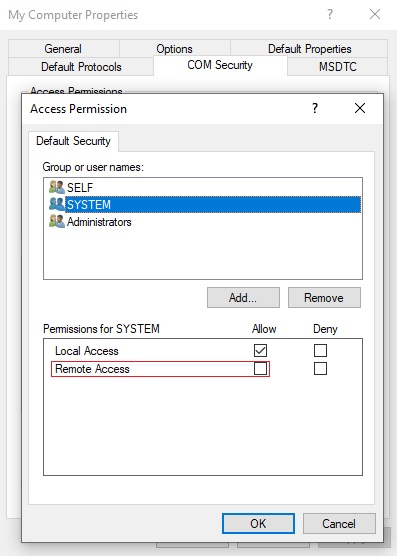Open the Default Properties tab
This screenshot has width=397, height=556.
309,49
